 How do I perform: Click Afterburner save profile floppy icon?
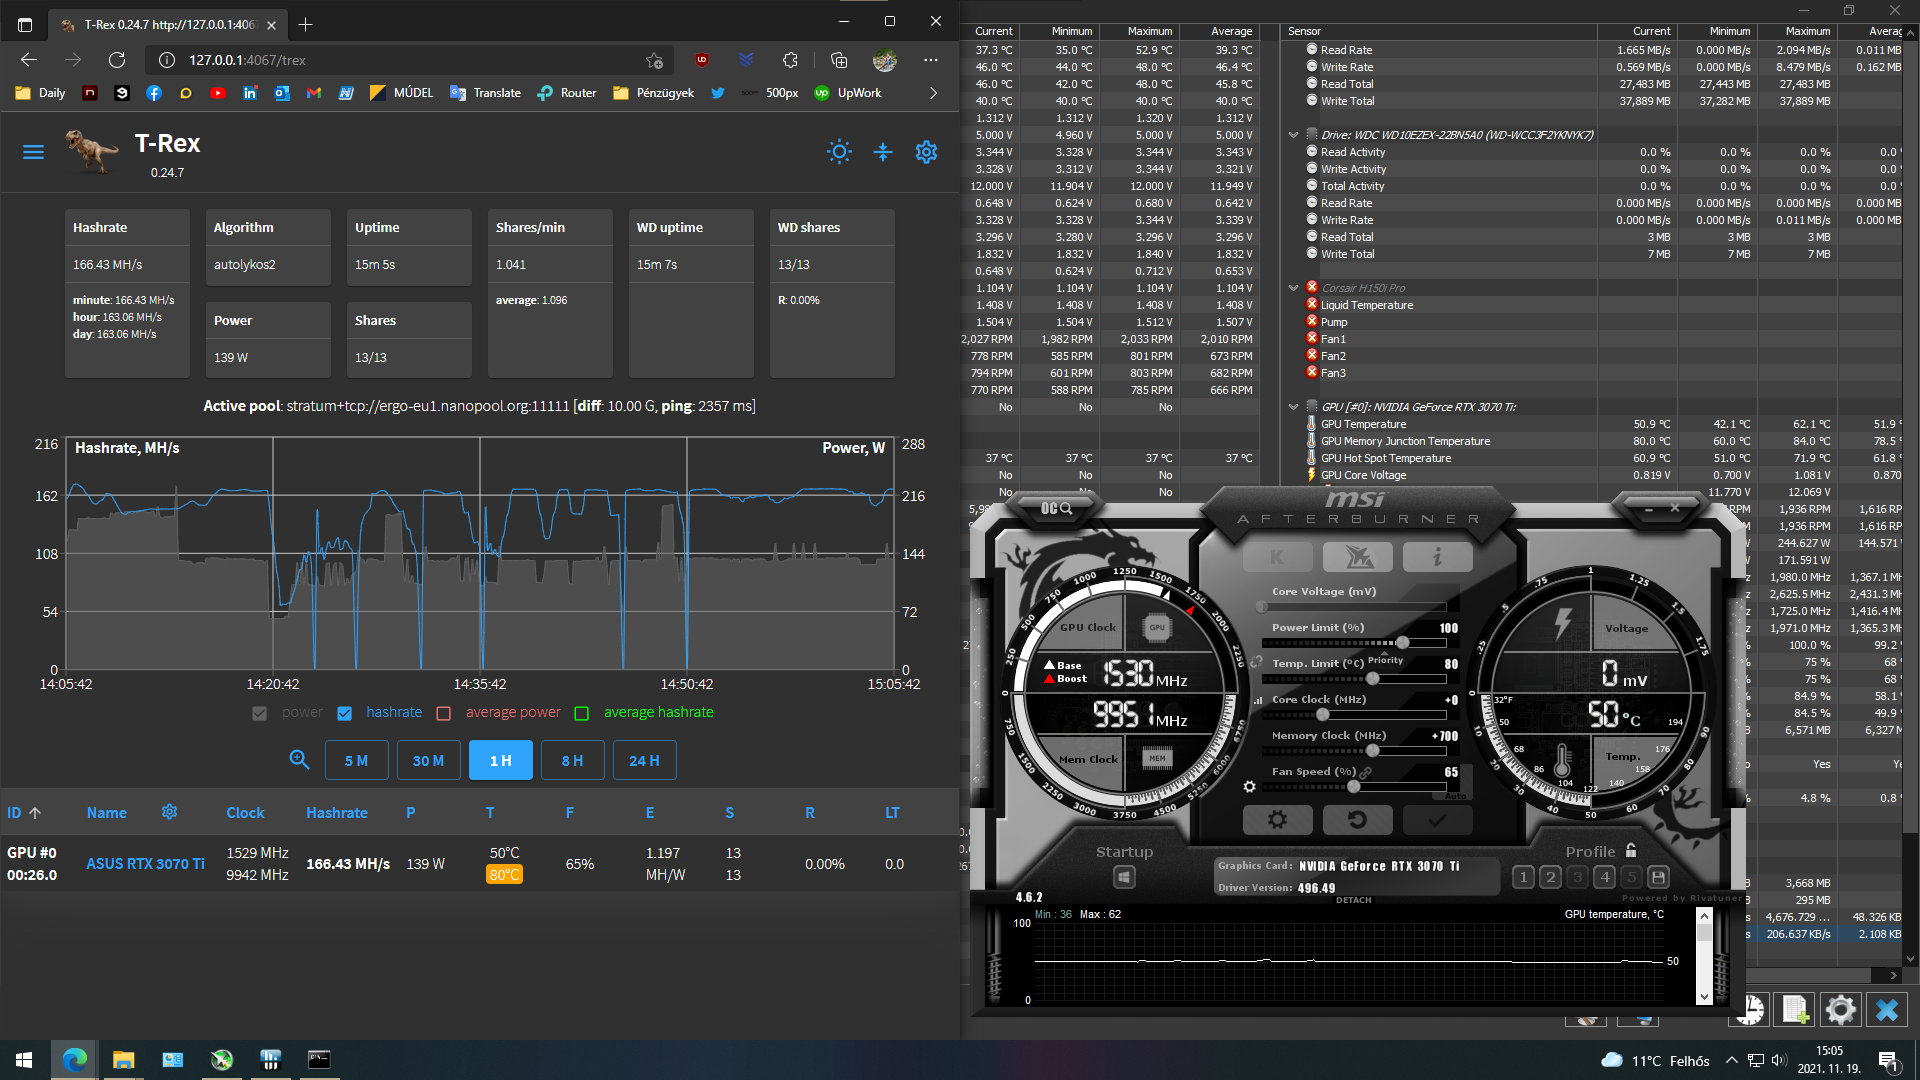(x=1658, y=878)
